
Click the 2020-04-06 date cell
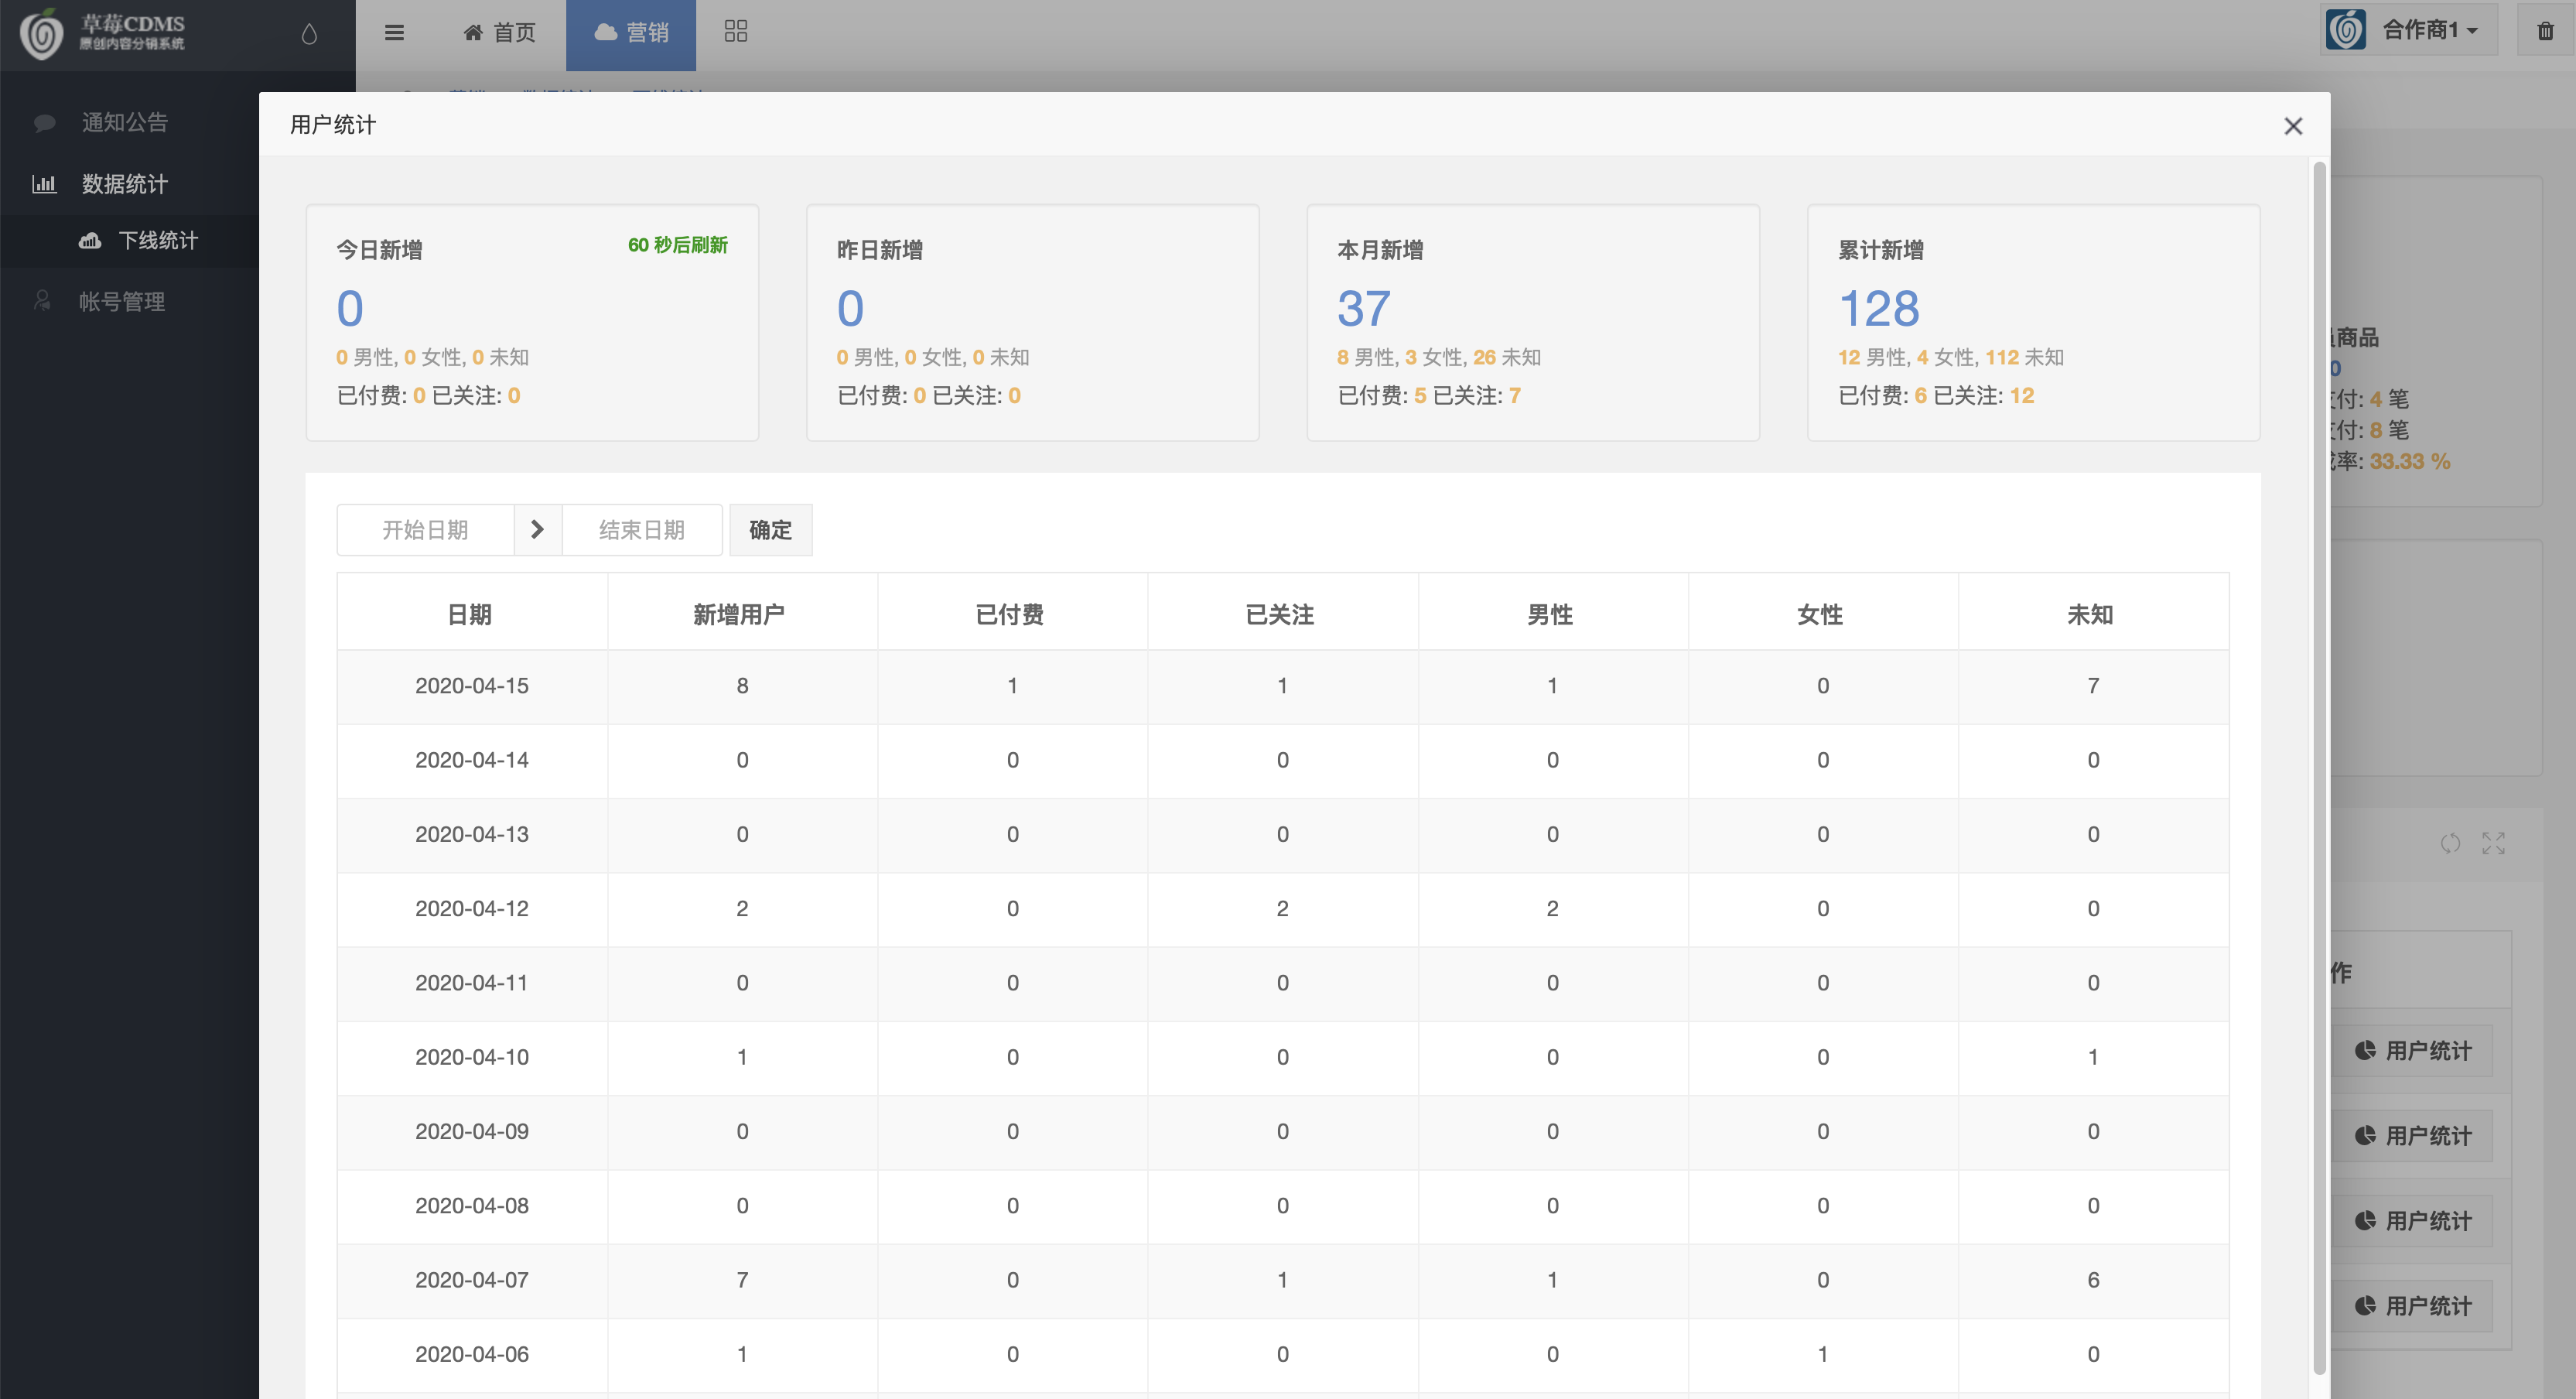click(x=472, y=1354)
